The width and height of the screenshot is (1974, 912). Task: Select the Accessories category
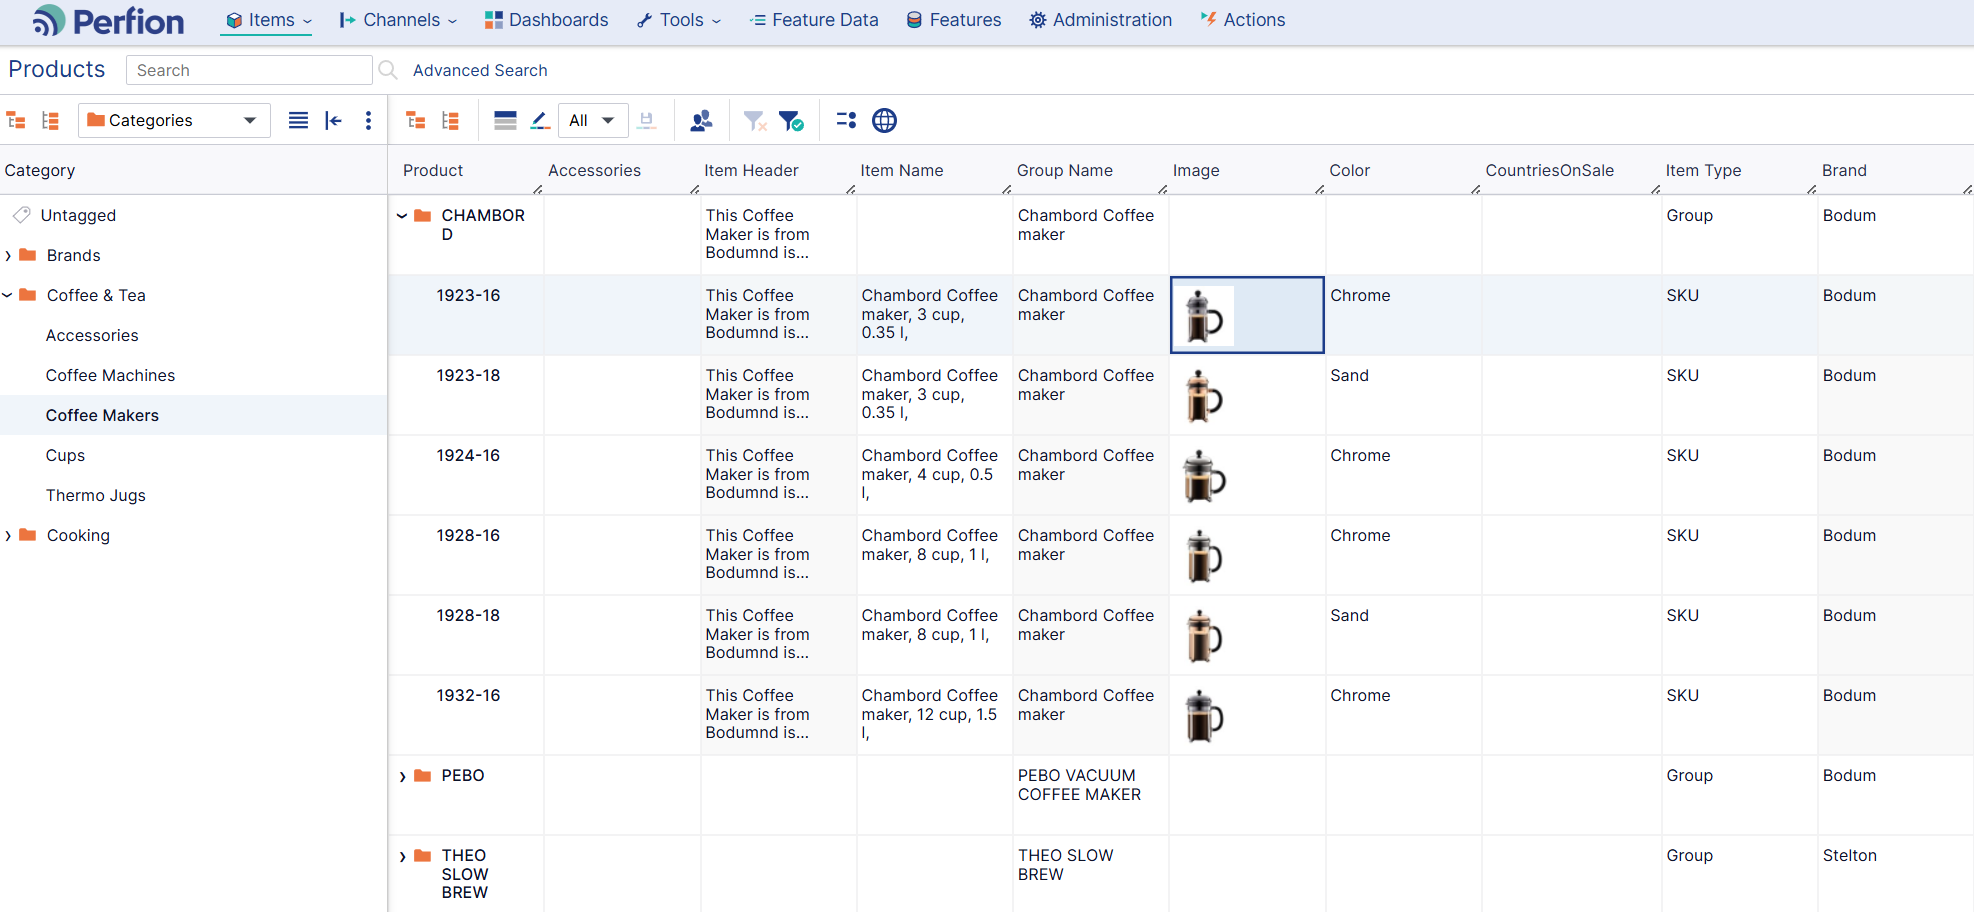(x=92, y=335)
